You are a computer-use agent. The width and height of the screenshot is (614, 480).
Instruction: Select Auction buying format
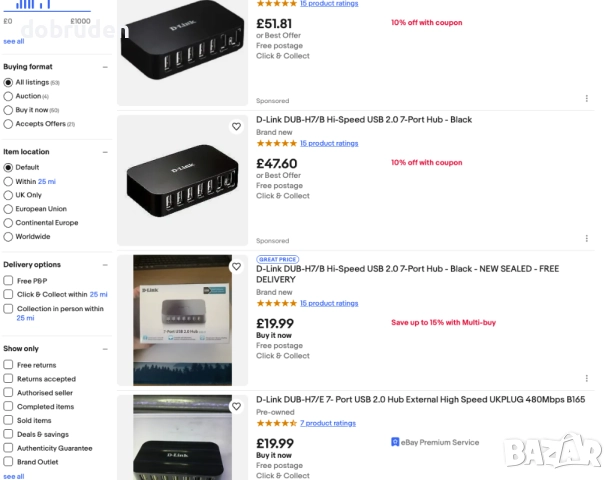[9, 96]
